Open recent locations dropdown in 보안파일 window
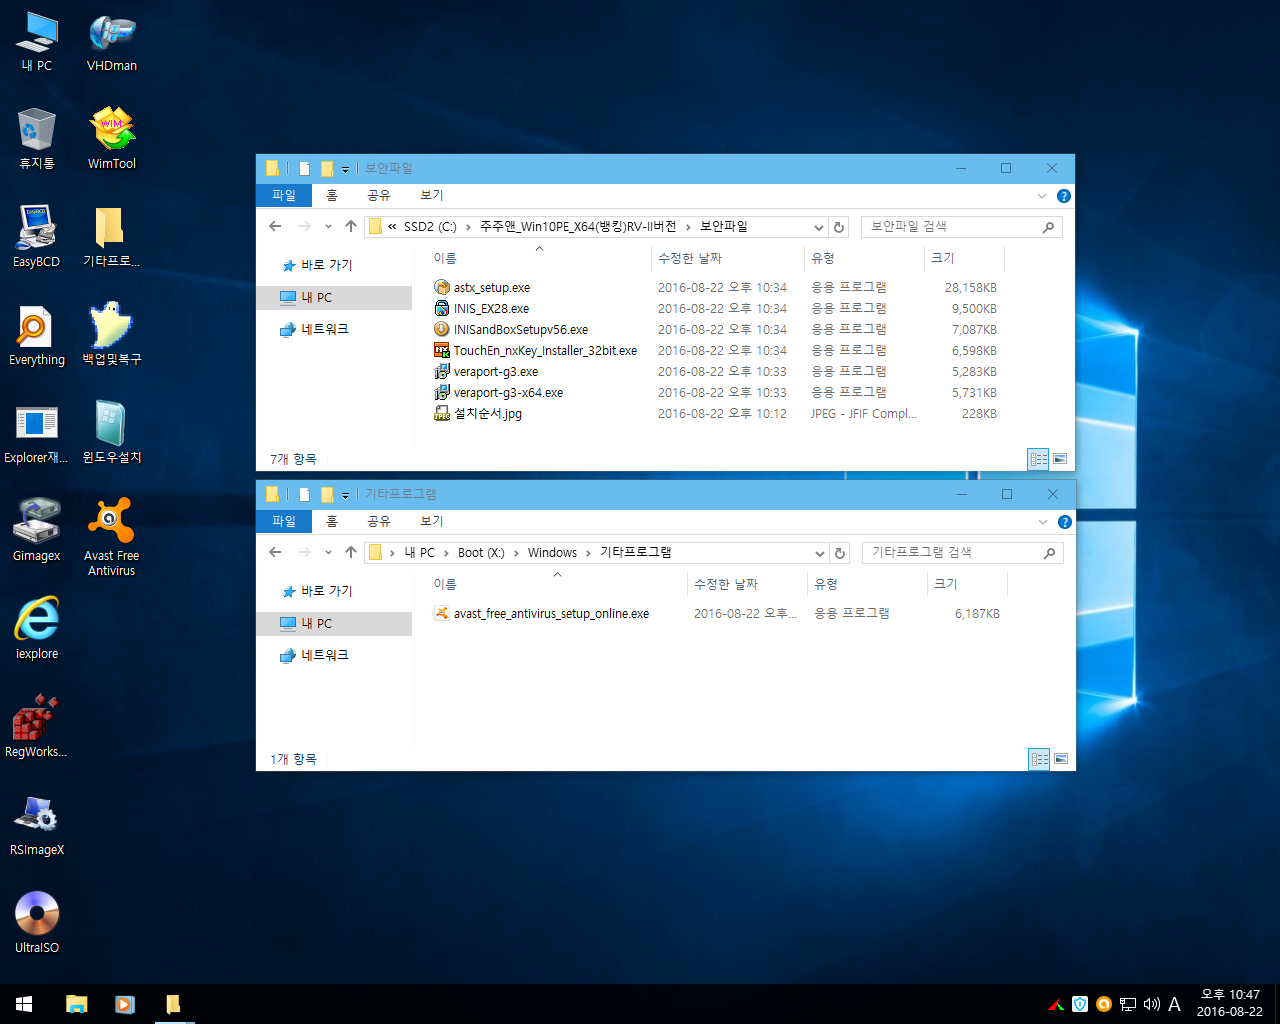The height and width of the screenshot is (1024, 1280). click(328, 227)
